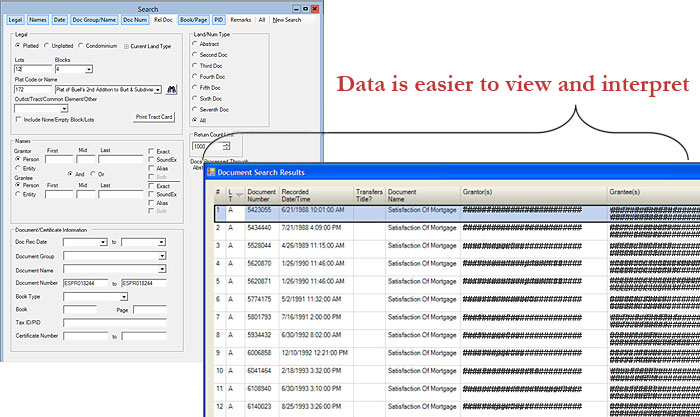Open the Blocks dropdown
700x417 pixels.
point(89,69)
